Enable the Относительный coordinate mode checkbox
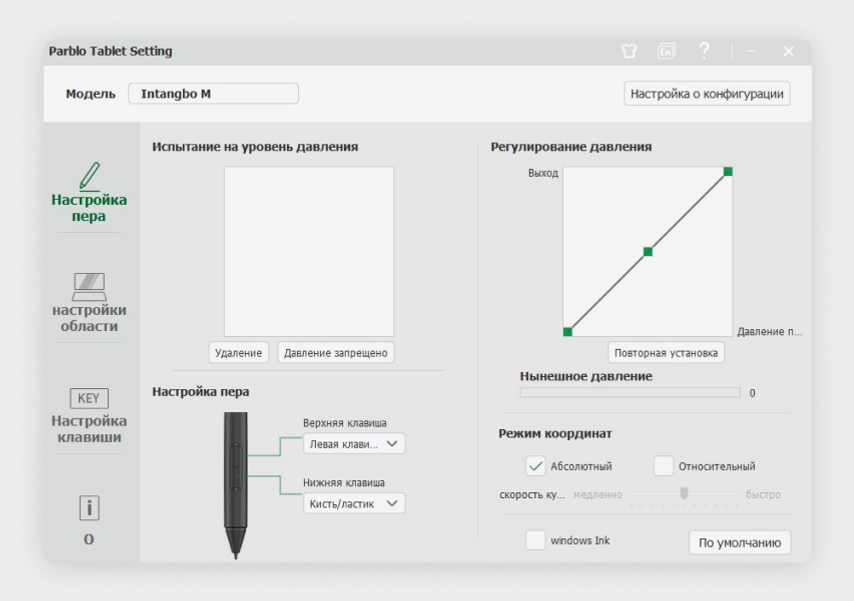Screen dimensions: 854x601 pyautogui.click(x=663, y=466)
